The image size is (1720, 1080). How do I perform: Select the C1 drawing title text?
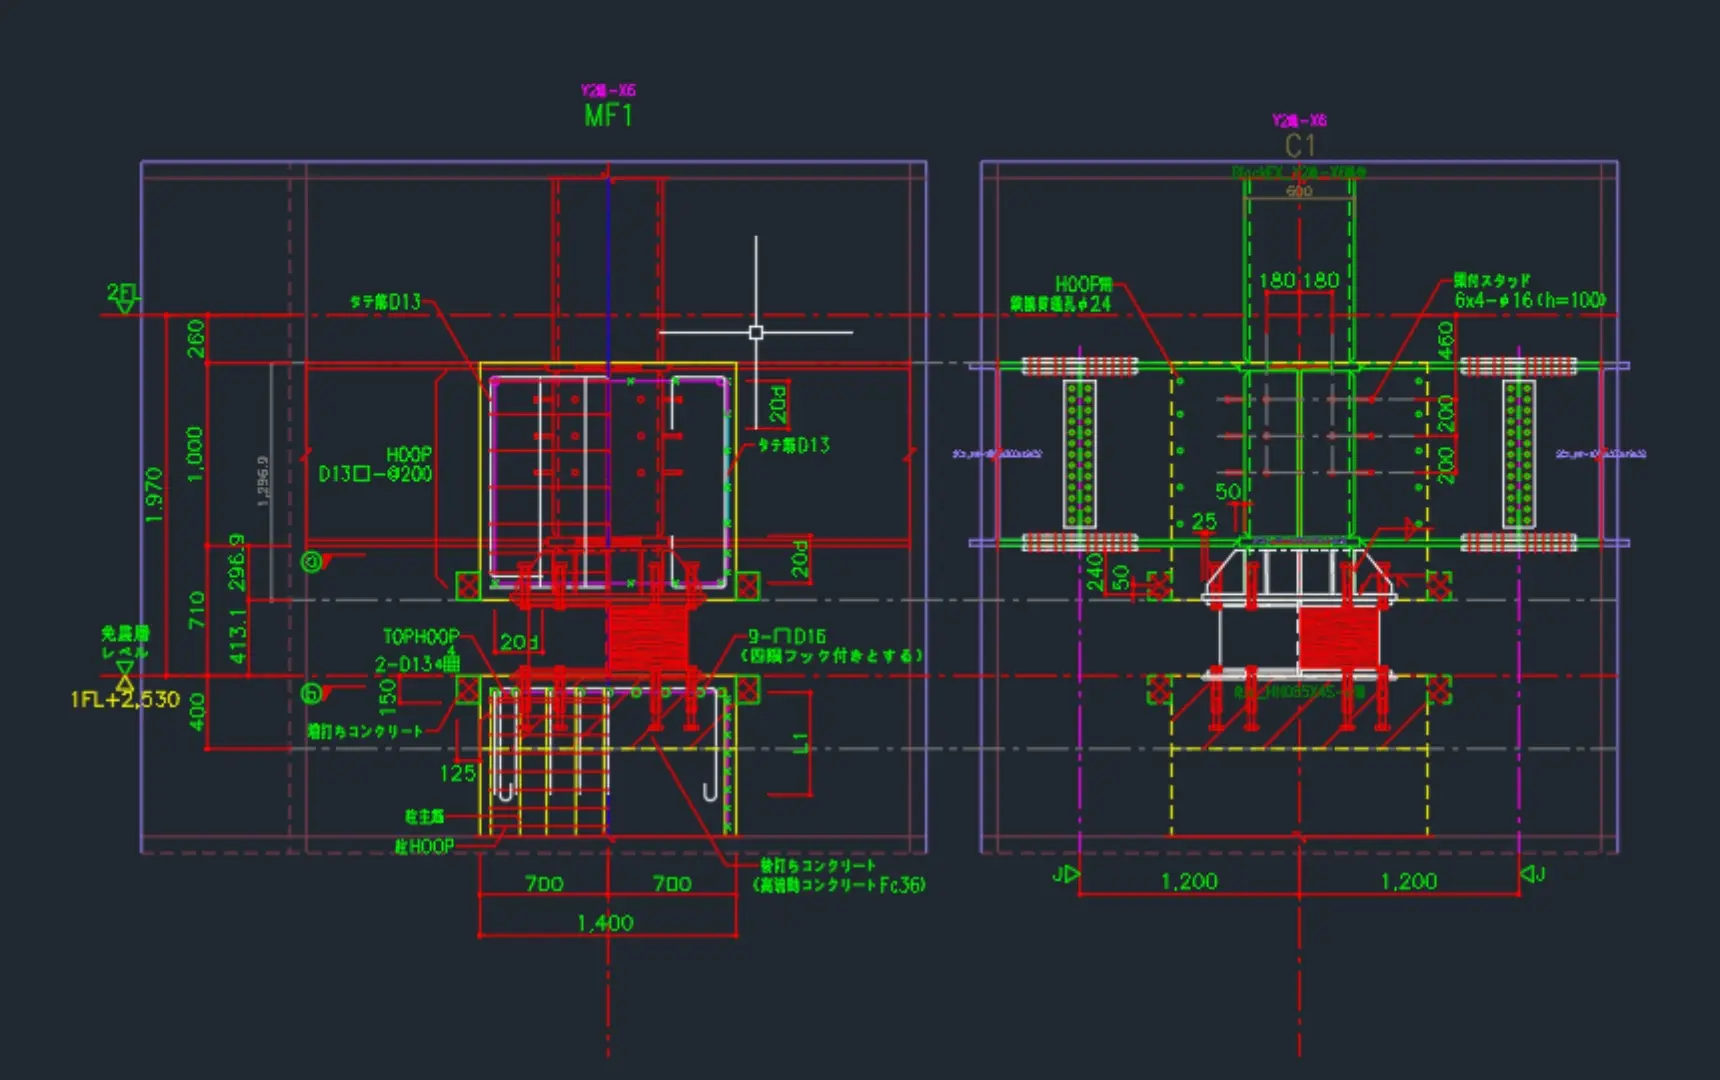click(1299, 146)
